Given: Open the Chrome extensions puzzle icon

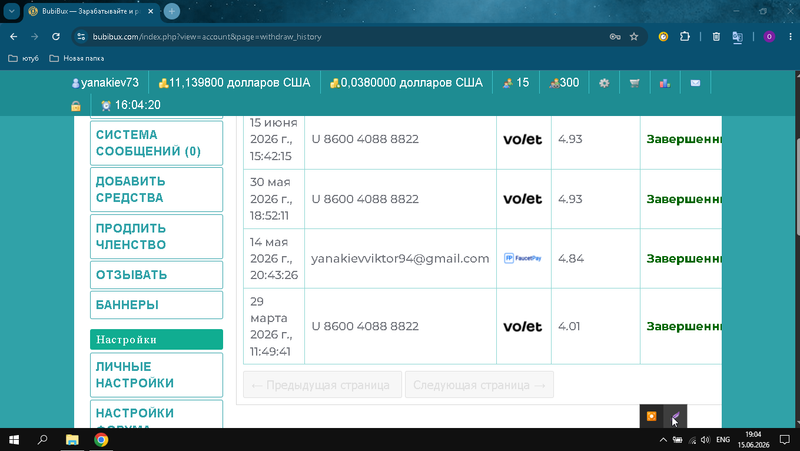Looking at the screenshot, I should coord(685,36).
